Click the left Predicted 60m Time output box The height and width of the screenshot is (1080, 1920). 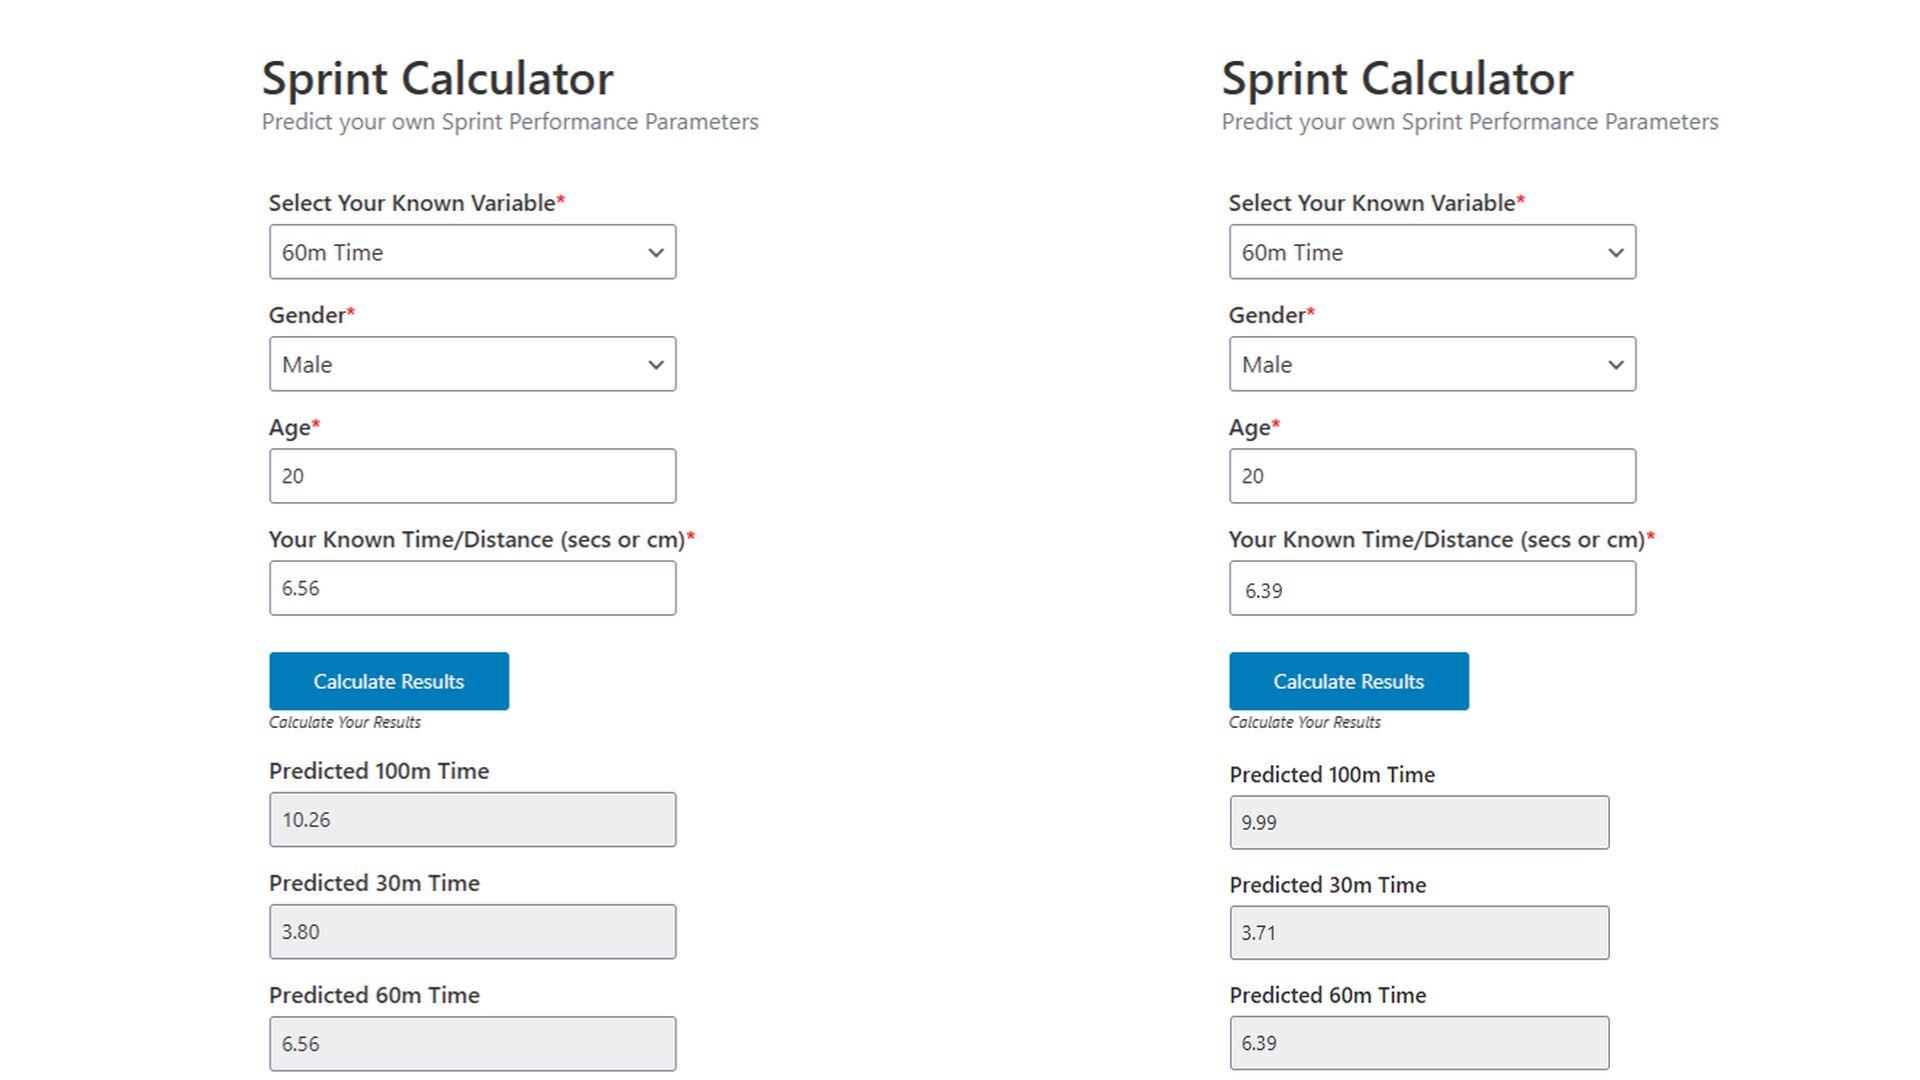click(472, 1044)
